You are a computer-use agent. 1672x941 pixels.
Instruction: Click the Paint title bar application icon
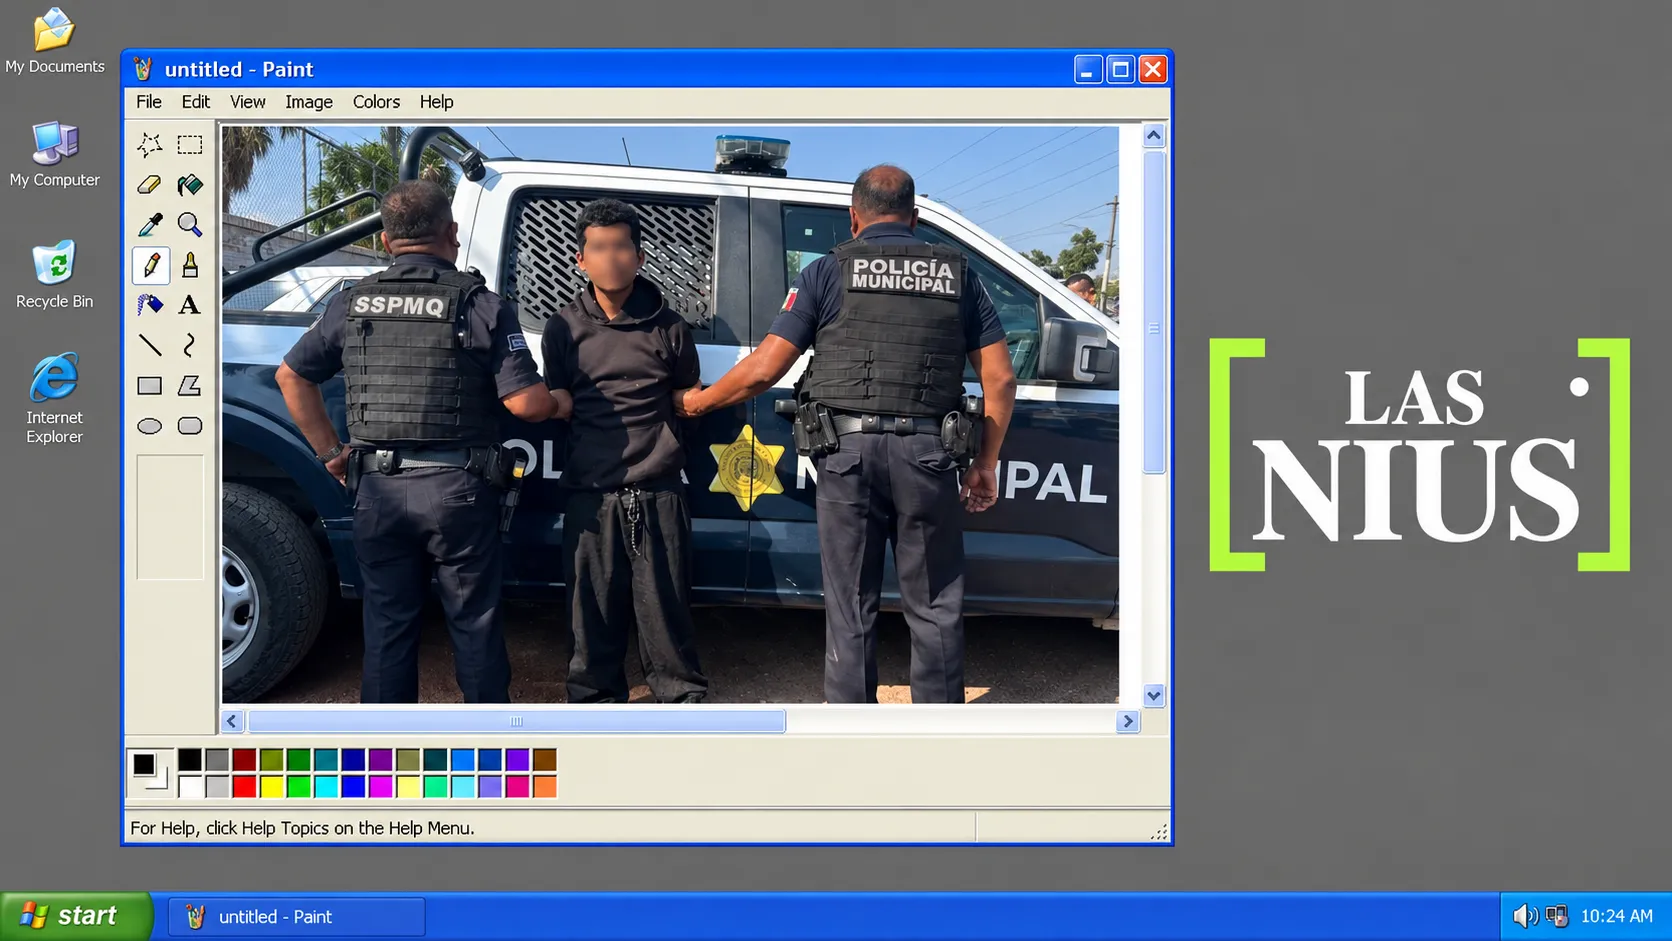click(x=143, y=69)
